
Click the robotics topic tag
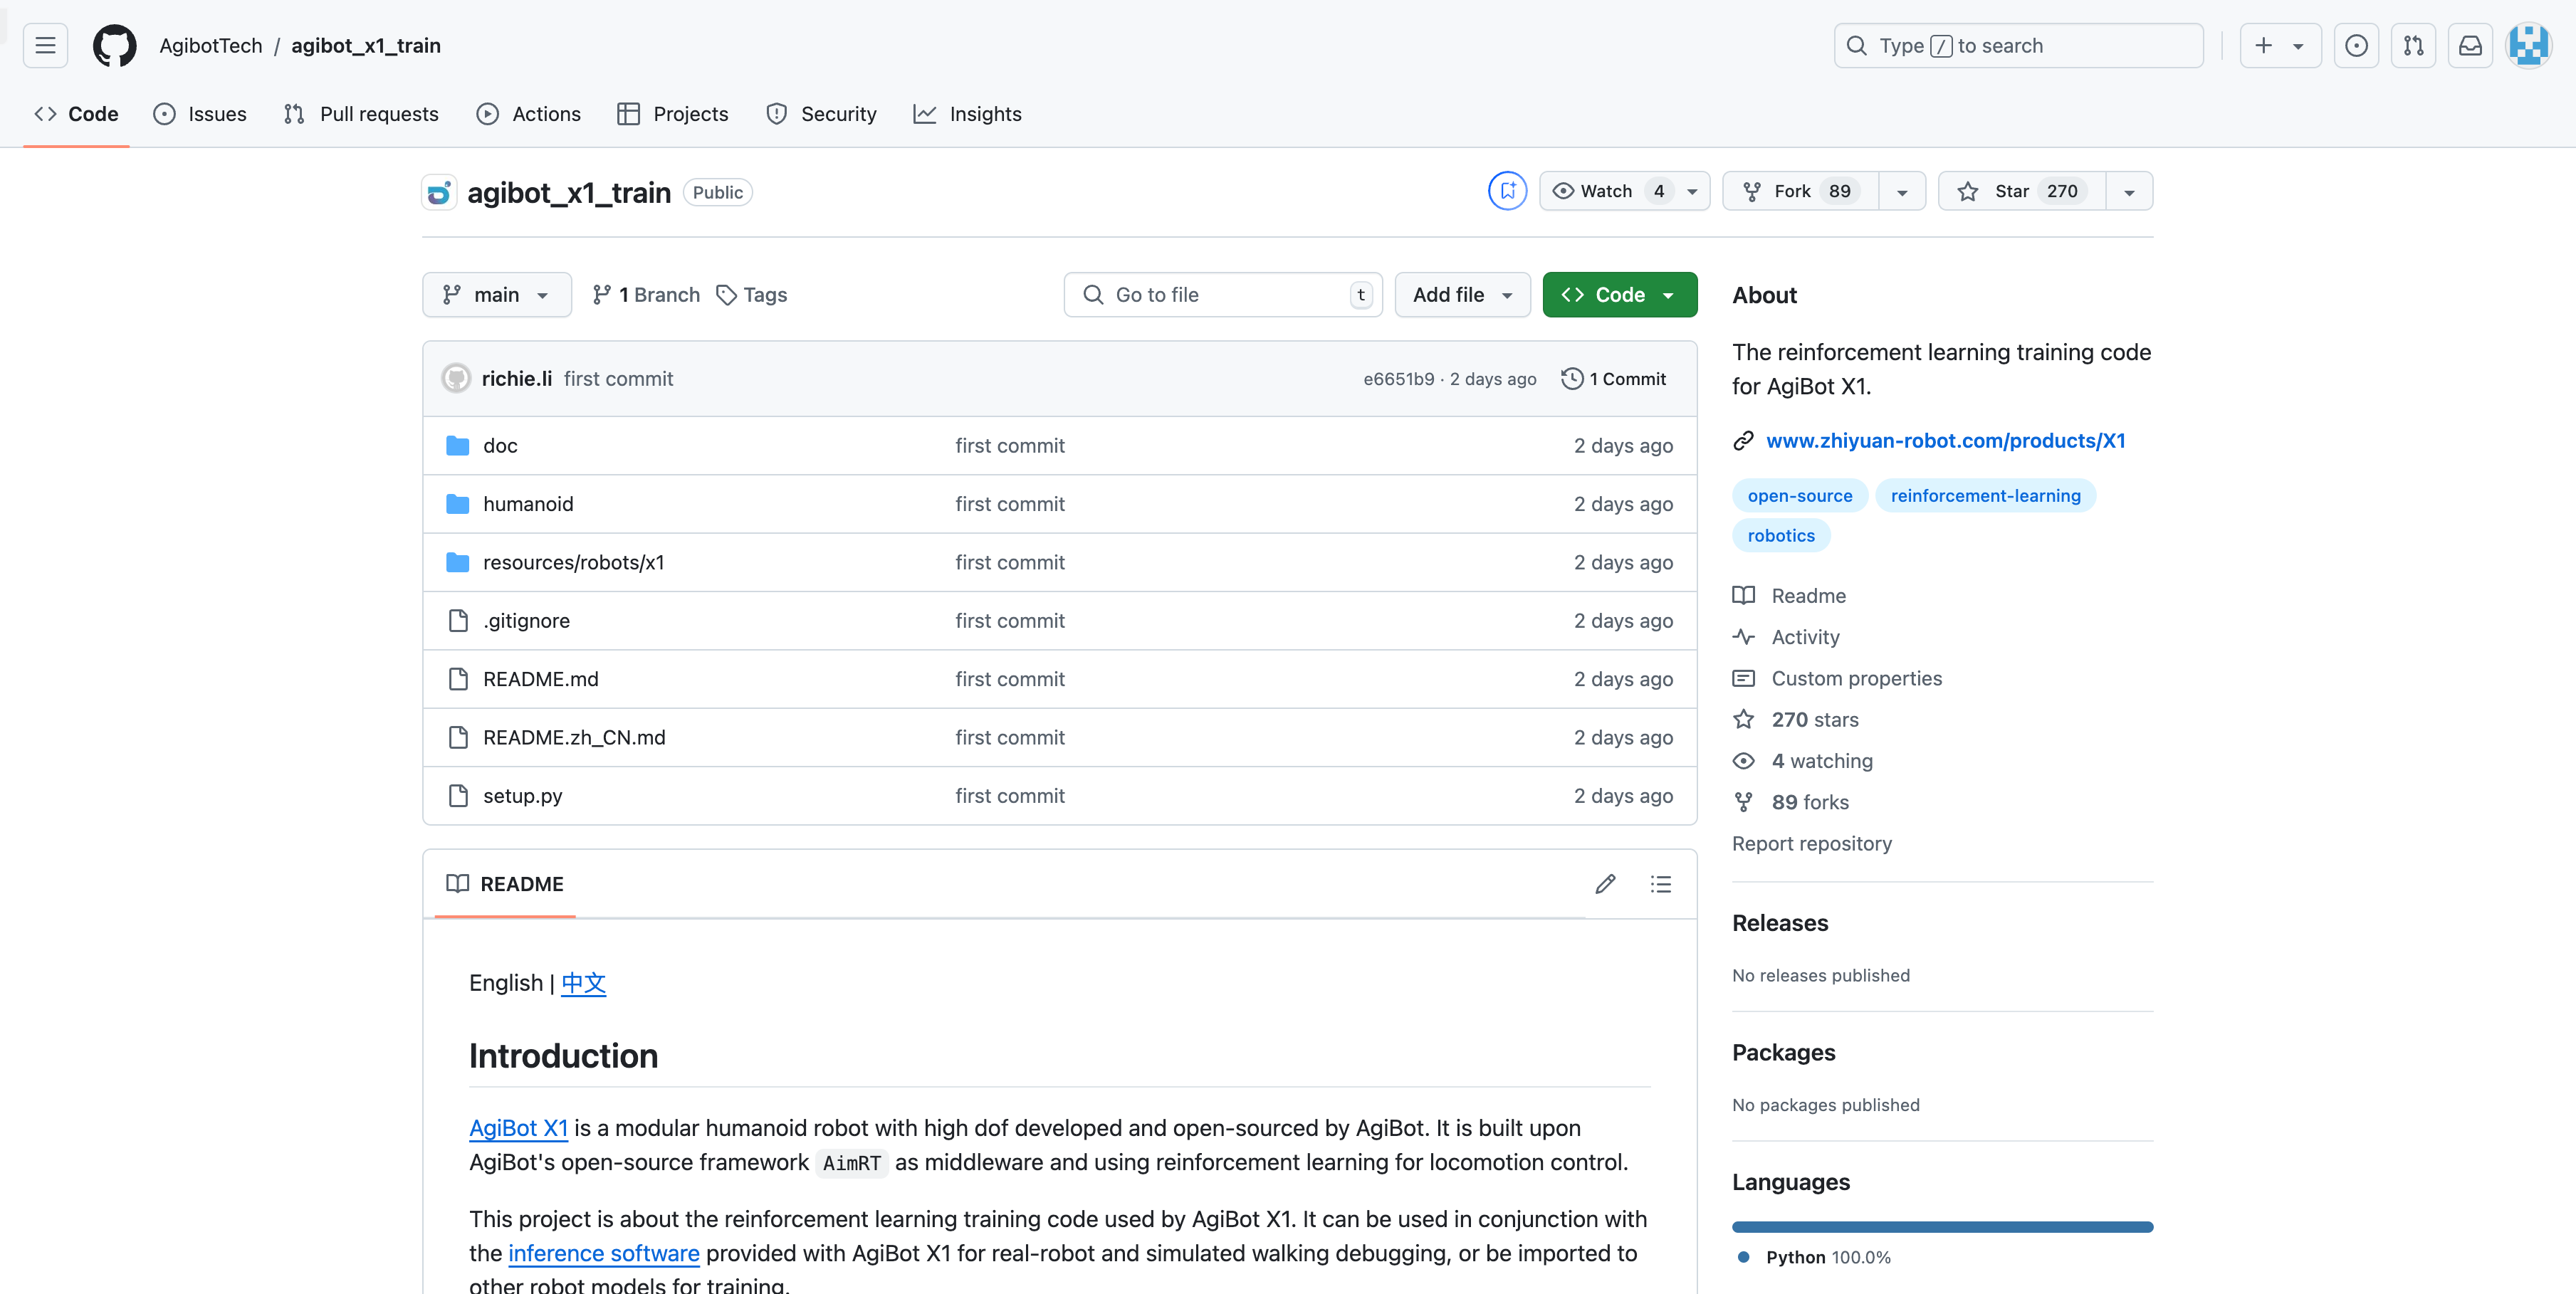[1781, 536]
